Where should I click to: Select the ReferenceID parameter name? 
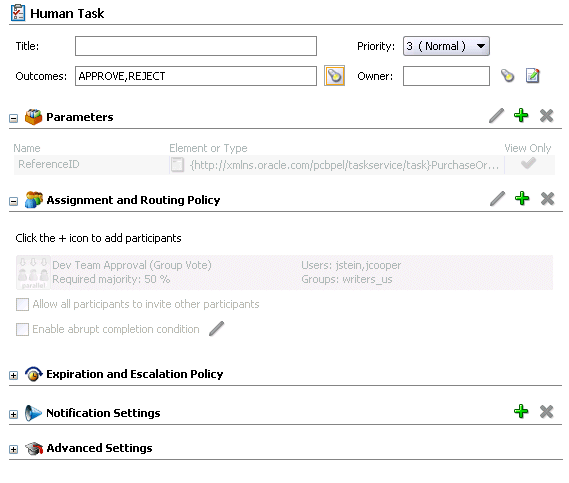pos(49,164)
